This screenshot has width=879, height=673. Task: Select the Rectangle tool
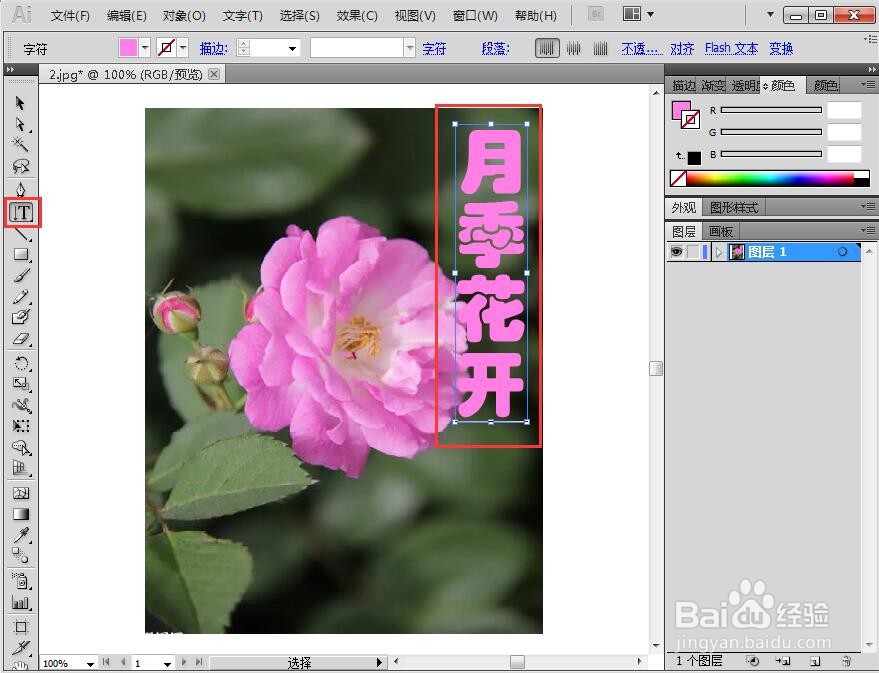[x=21, y=254]
